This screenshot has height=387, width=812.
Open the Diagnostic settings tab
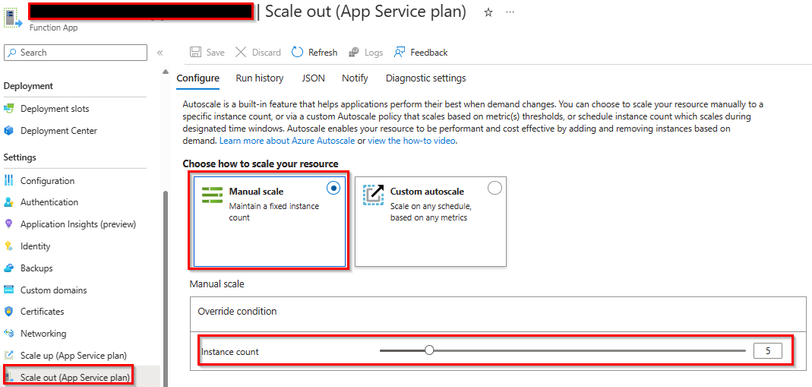pos(426,78)
